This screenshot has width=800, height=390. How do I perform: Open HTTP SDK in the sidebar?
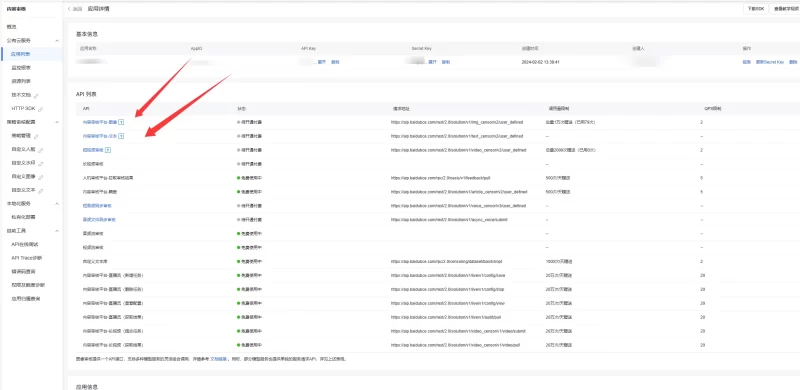(x=23, y=109)
